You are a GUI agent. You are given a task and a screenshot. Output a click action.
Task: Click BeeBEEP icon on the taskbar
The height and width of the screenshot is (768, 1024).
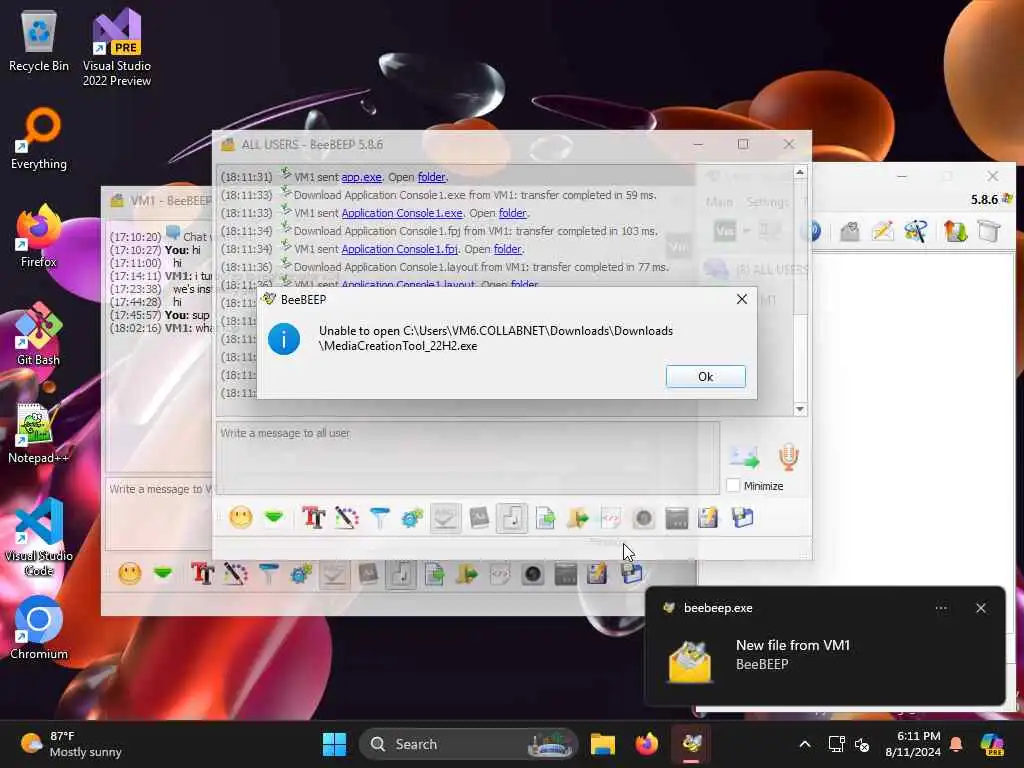click(x=692, y=744)
